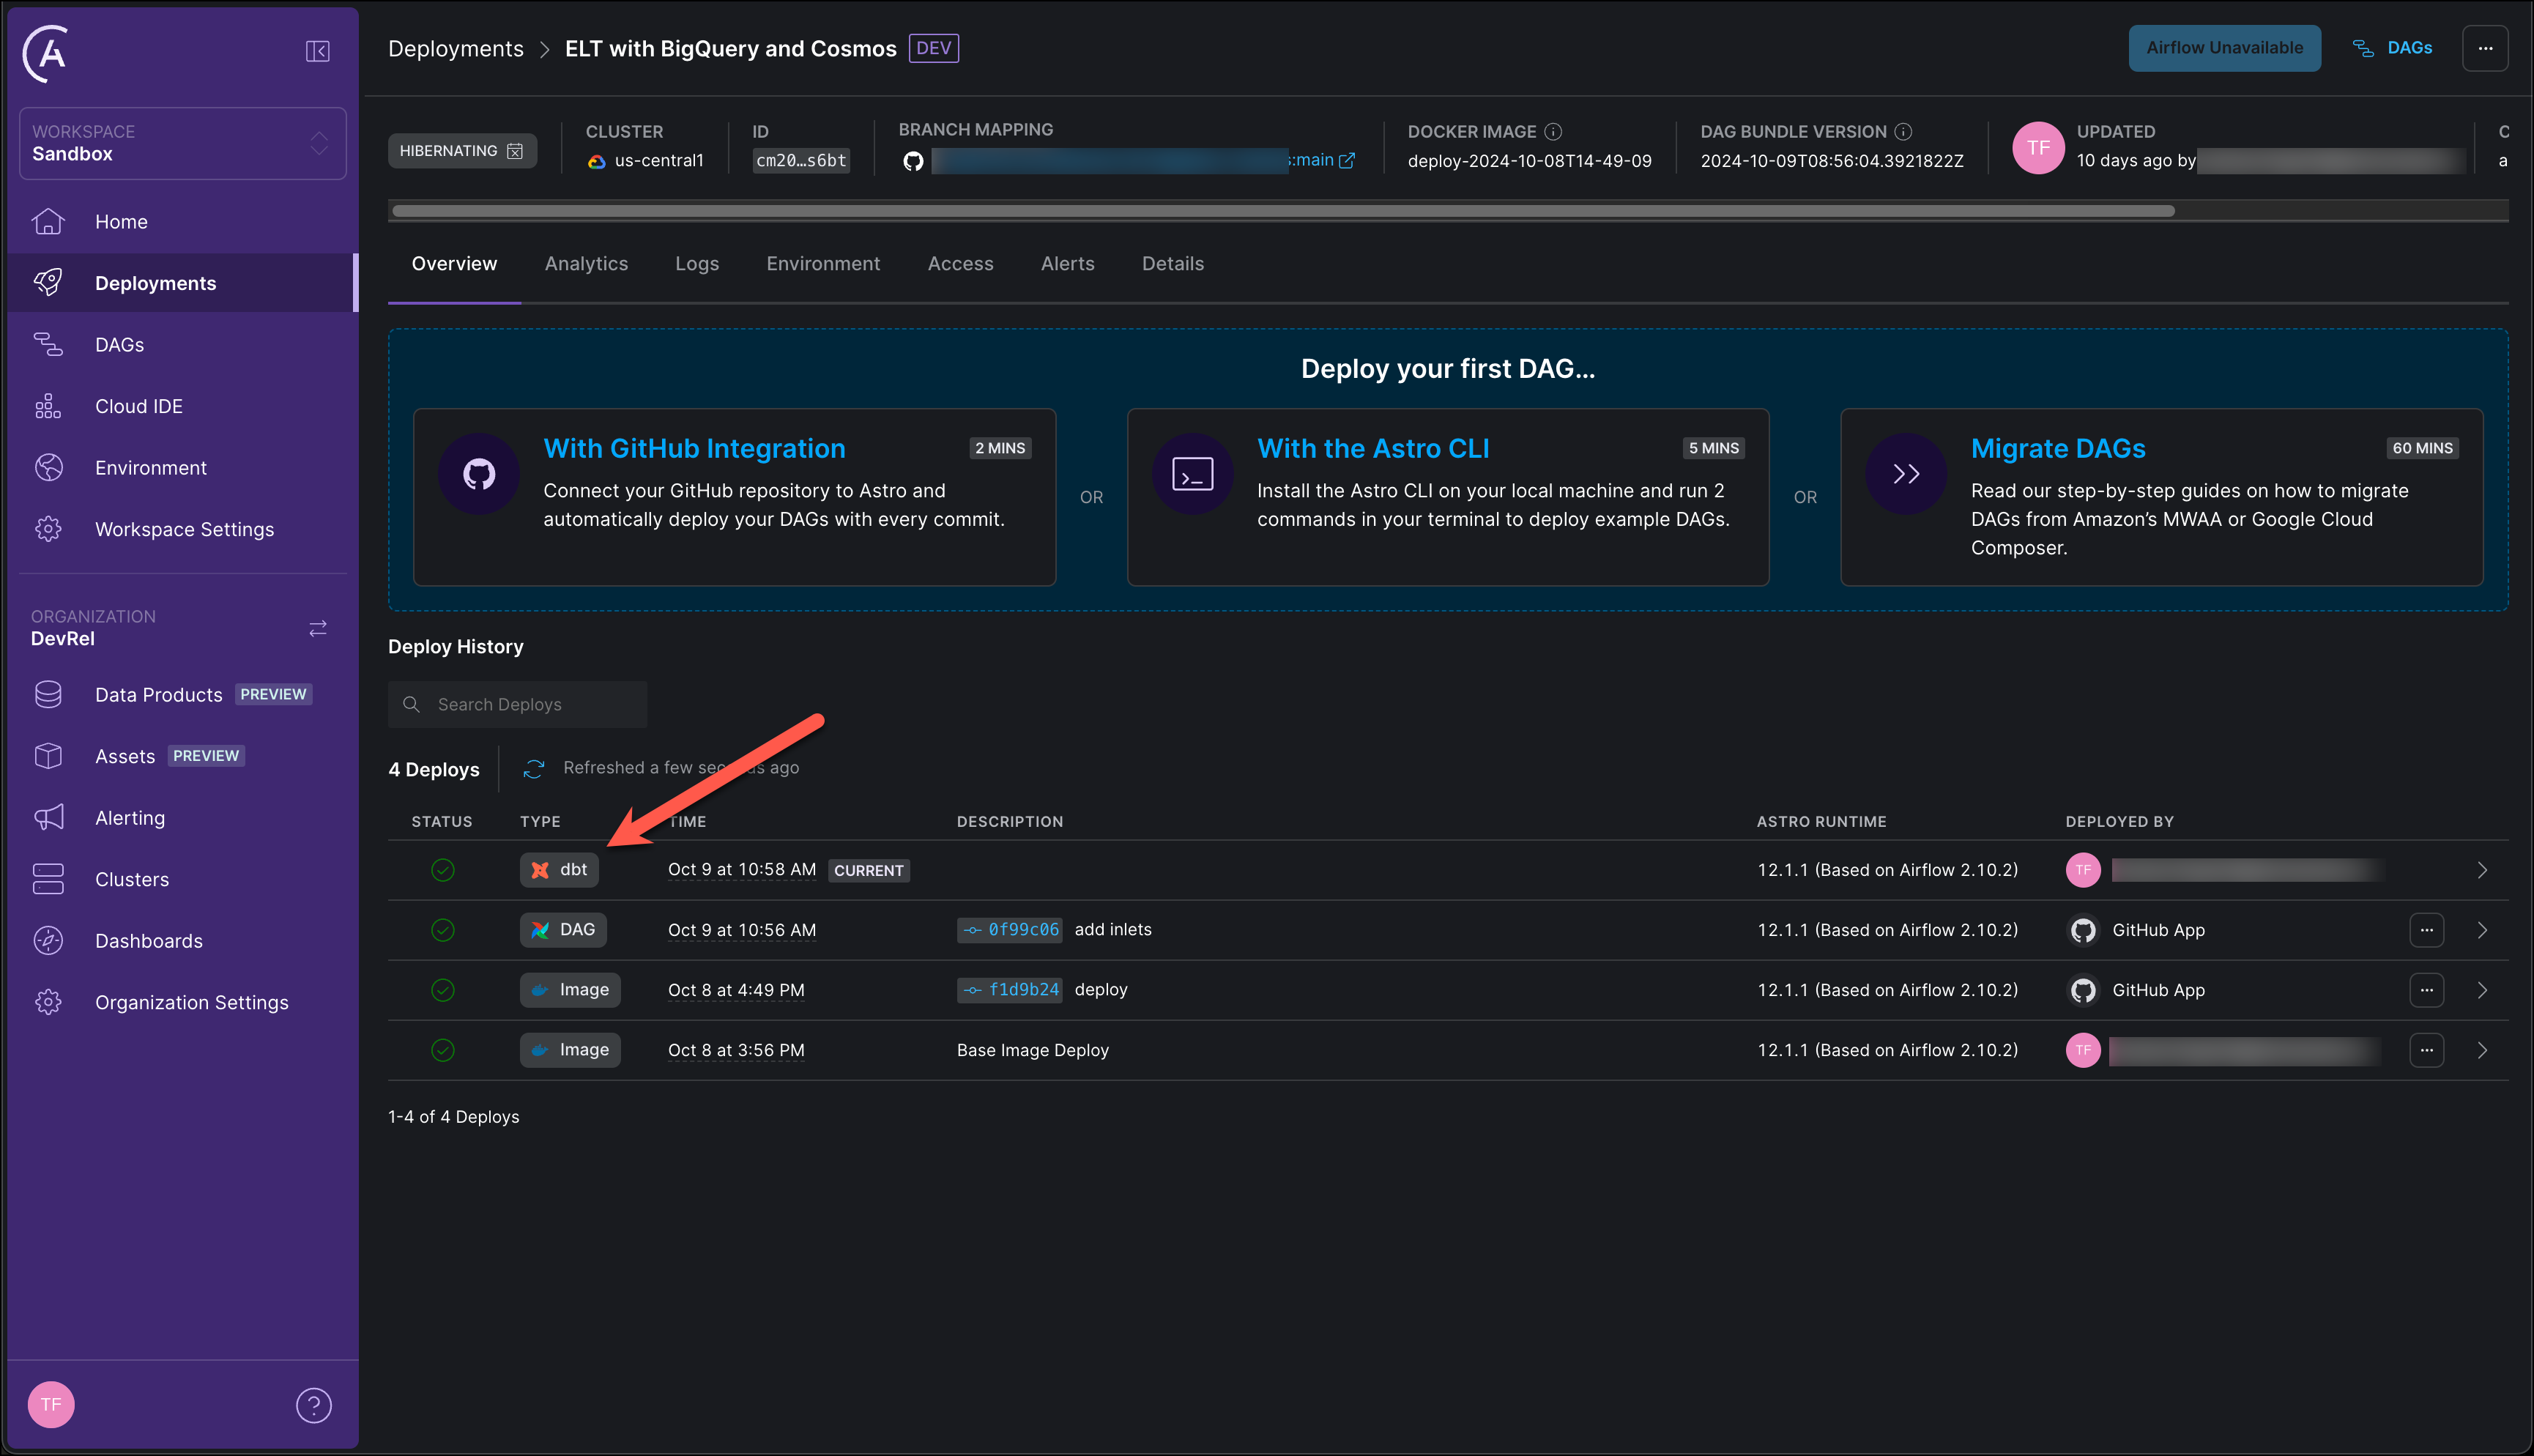Select the Cloud IDE sidebar icon
The width and height of the screenshot is (2534, 1456).
pos(47,406)
